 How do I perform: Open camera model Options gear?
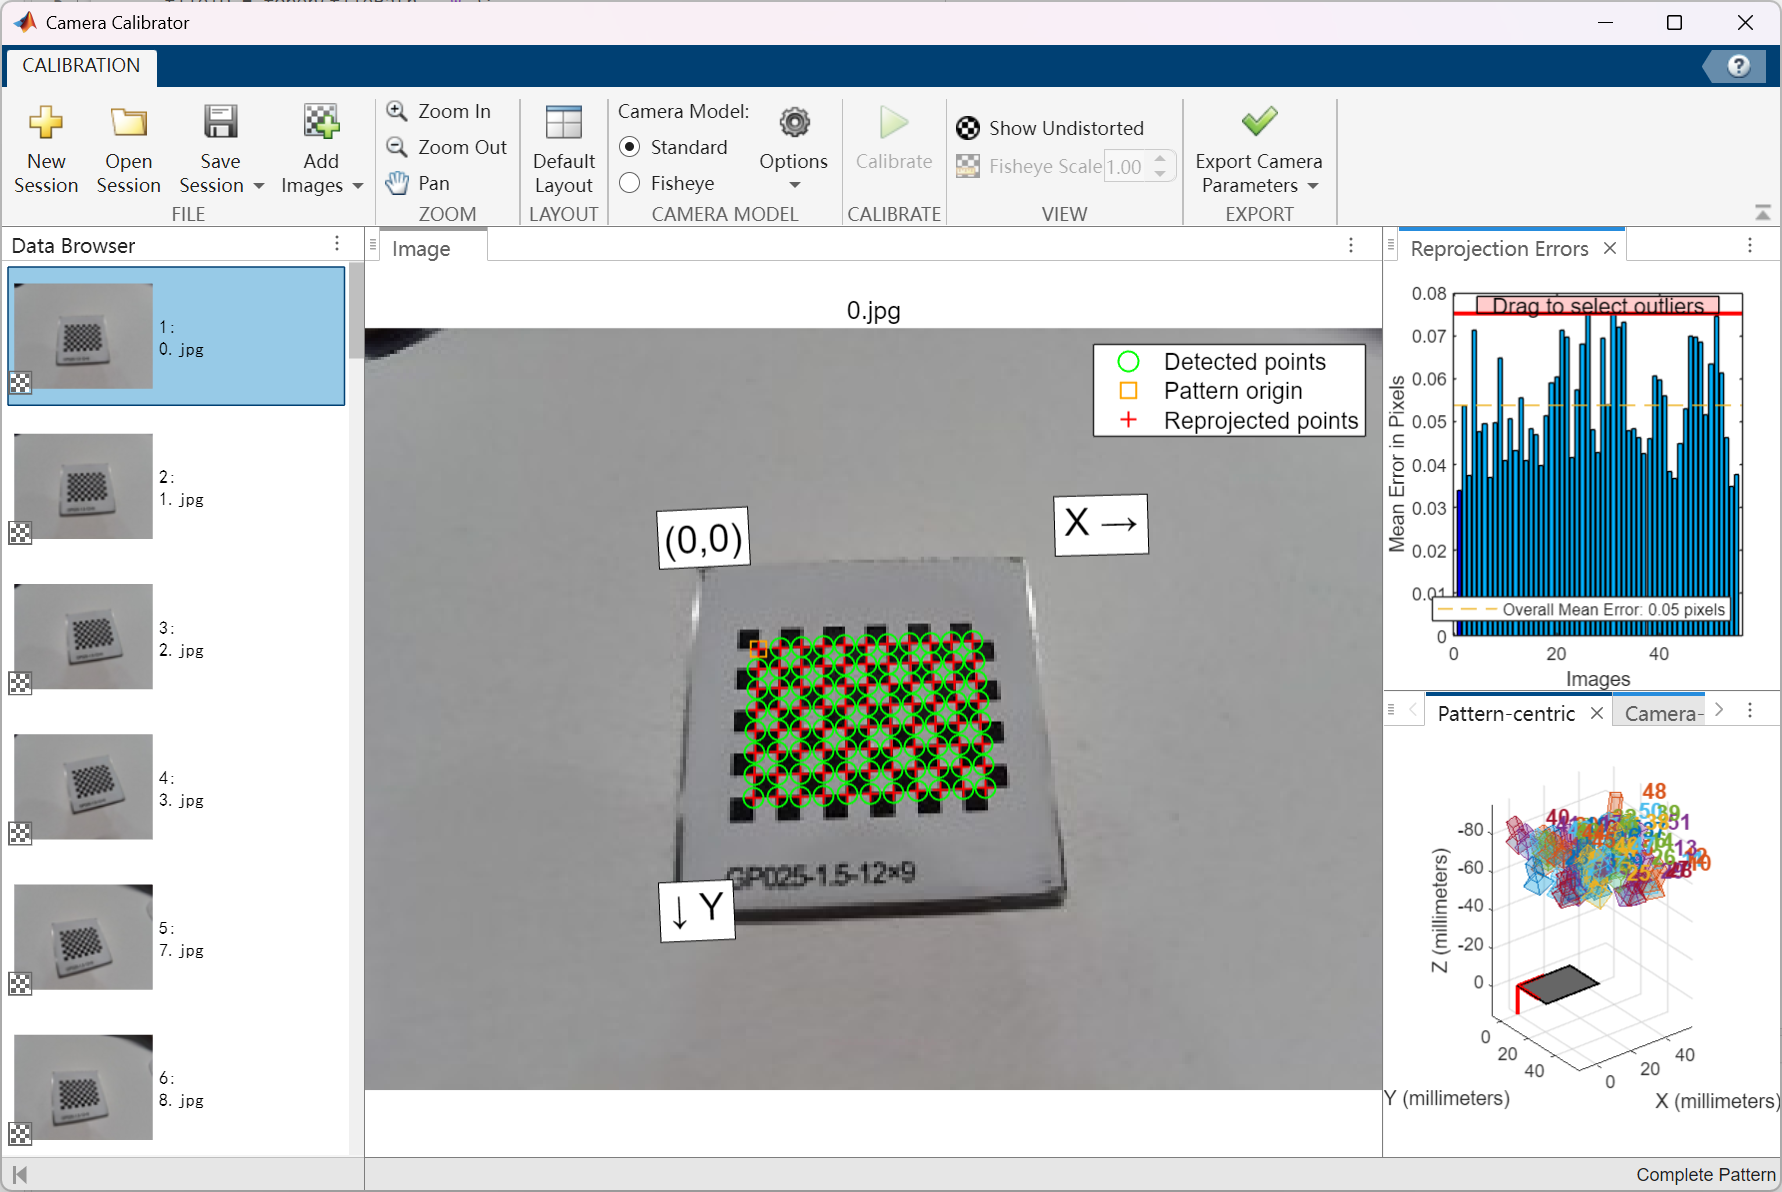pyautogui.click(x=794, y=124)
